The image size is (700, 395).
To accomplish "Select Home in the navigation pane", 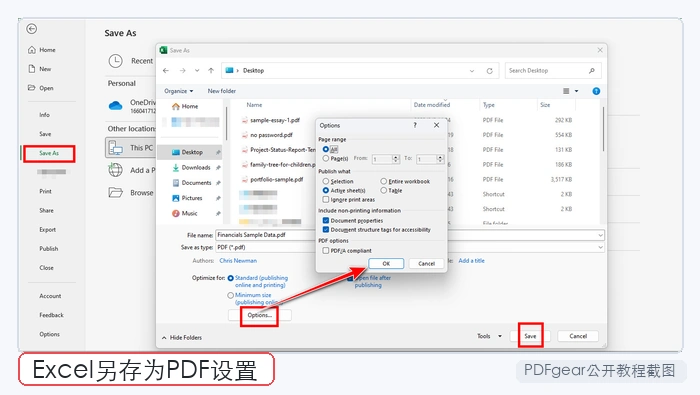I will 185,106.
